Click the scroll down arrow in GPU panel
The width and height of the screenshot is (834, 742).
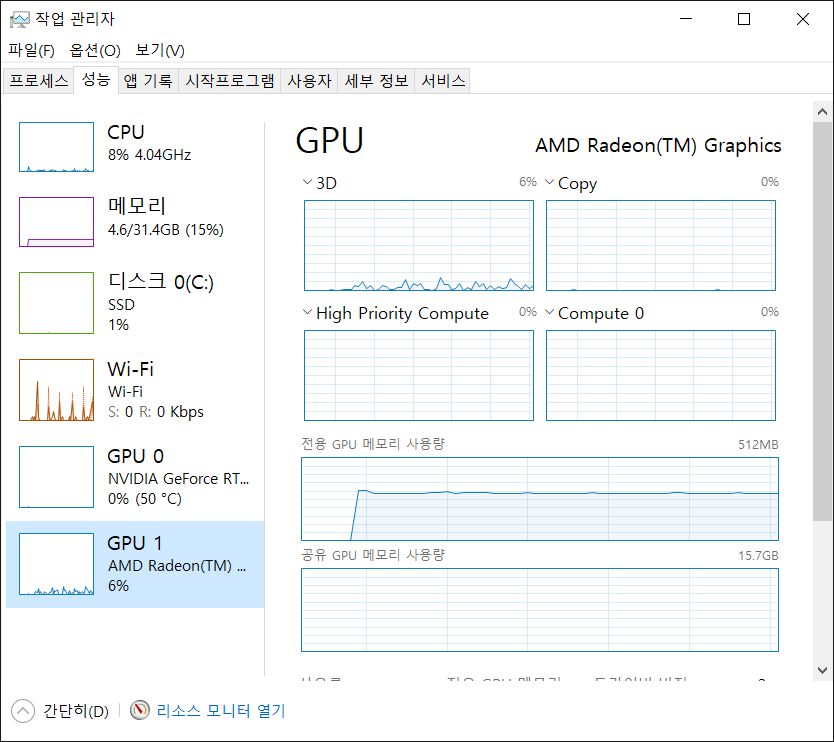pyautogui.click(x=823, y=669)
